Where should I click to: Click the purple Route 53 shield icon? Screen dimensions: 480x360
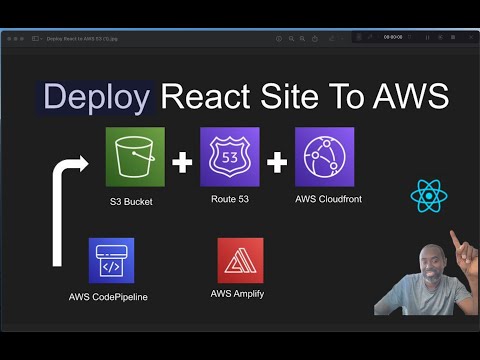click(230, 157)
